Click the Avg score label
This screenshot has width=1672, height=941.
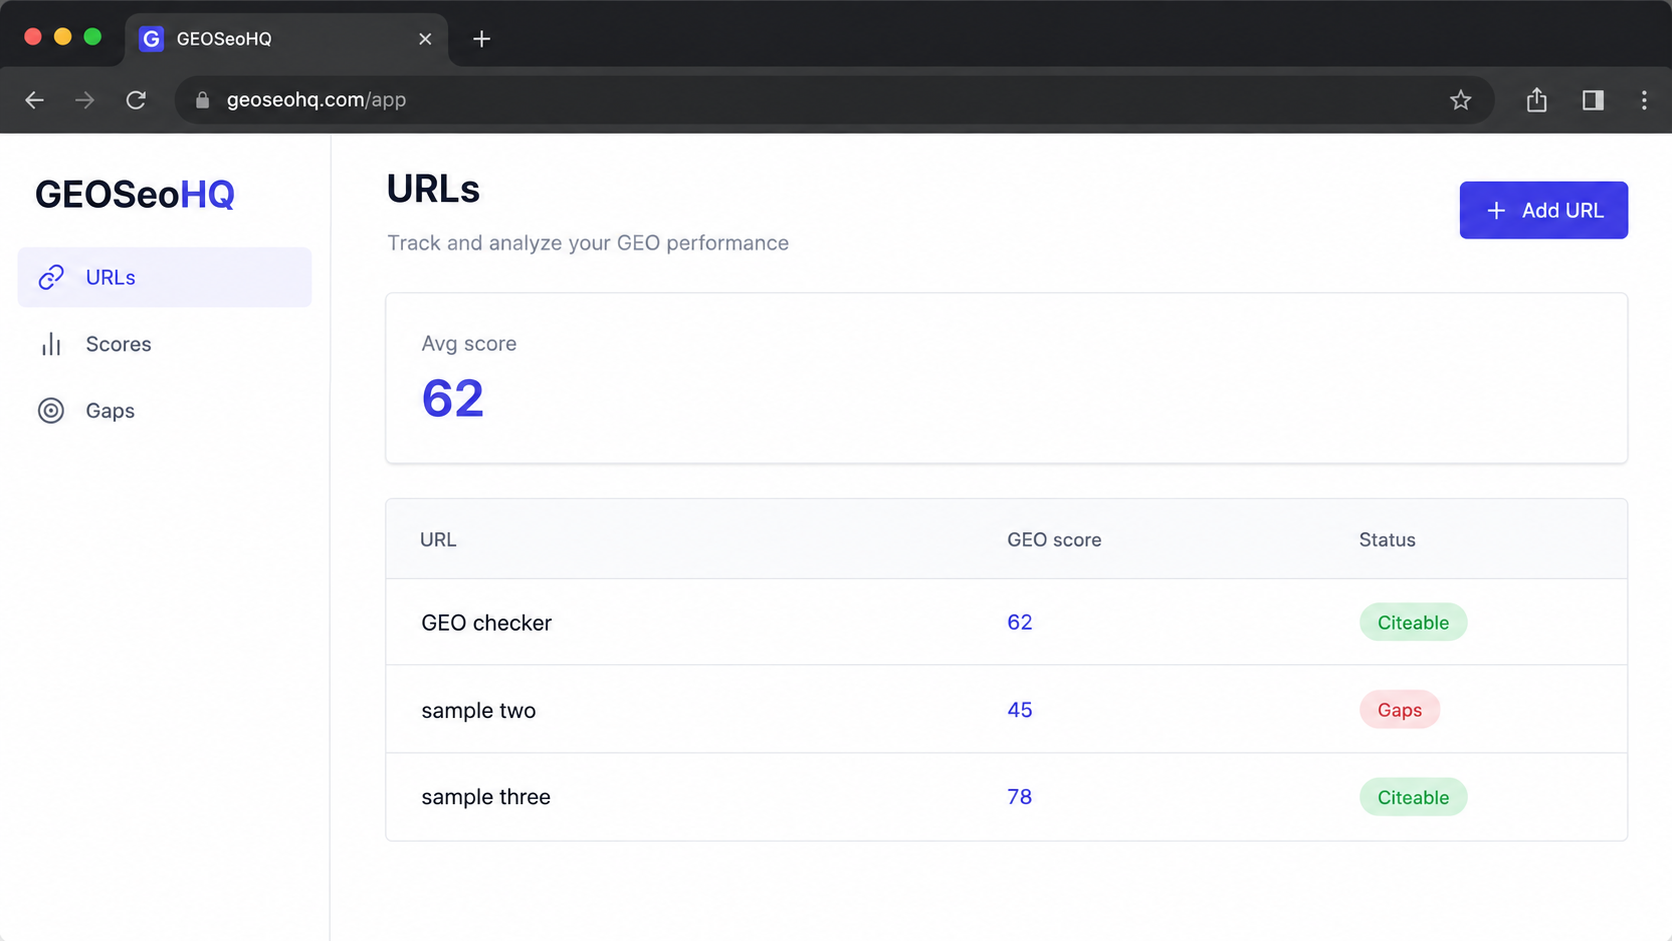click(469, 343)
